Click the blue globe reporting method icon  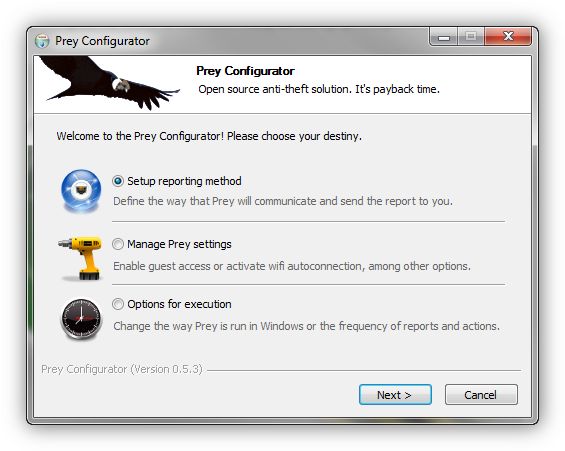[x=81, y=191]
